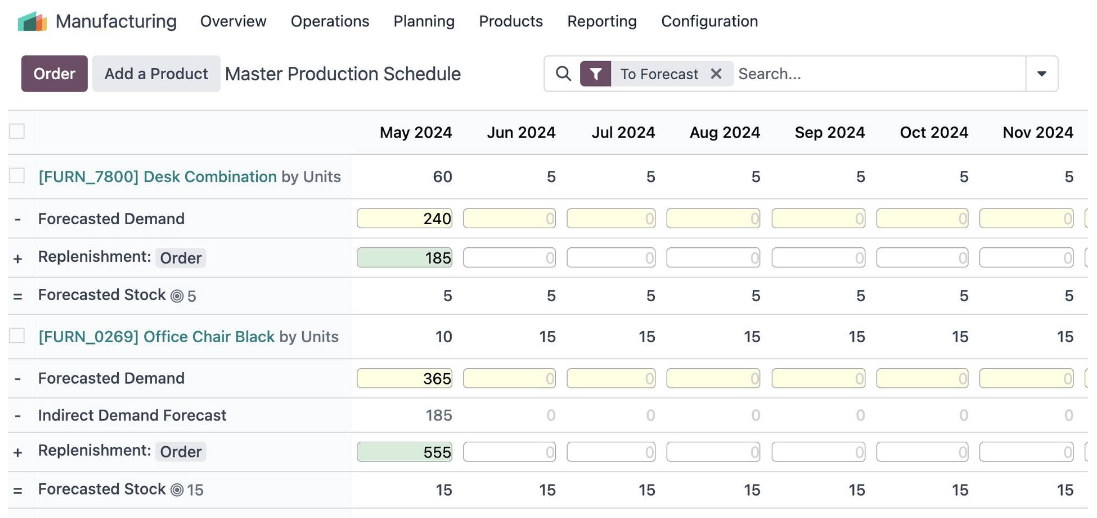Focus the Search text field
This screenshot has height=518, width=1097.
pos(877,74)
